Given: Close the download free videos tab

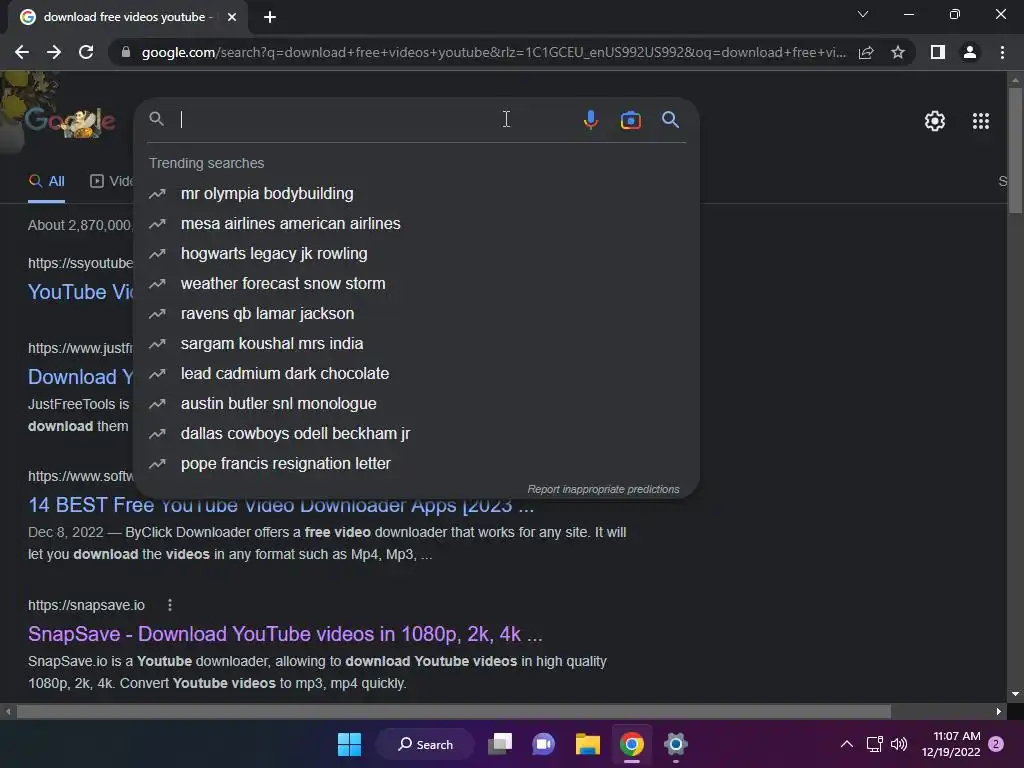Looking at the screenshot, I should tap(231, 17).
